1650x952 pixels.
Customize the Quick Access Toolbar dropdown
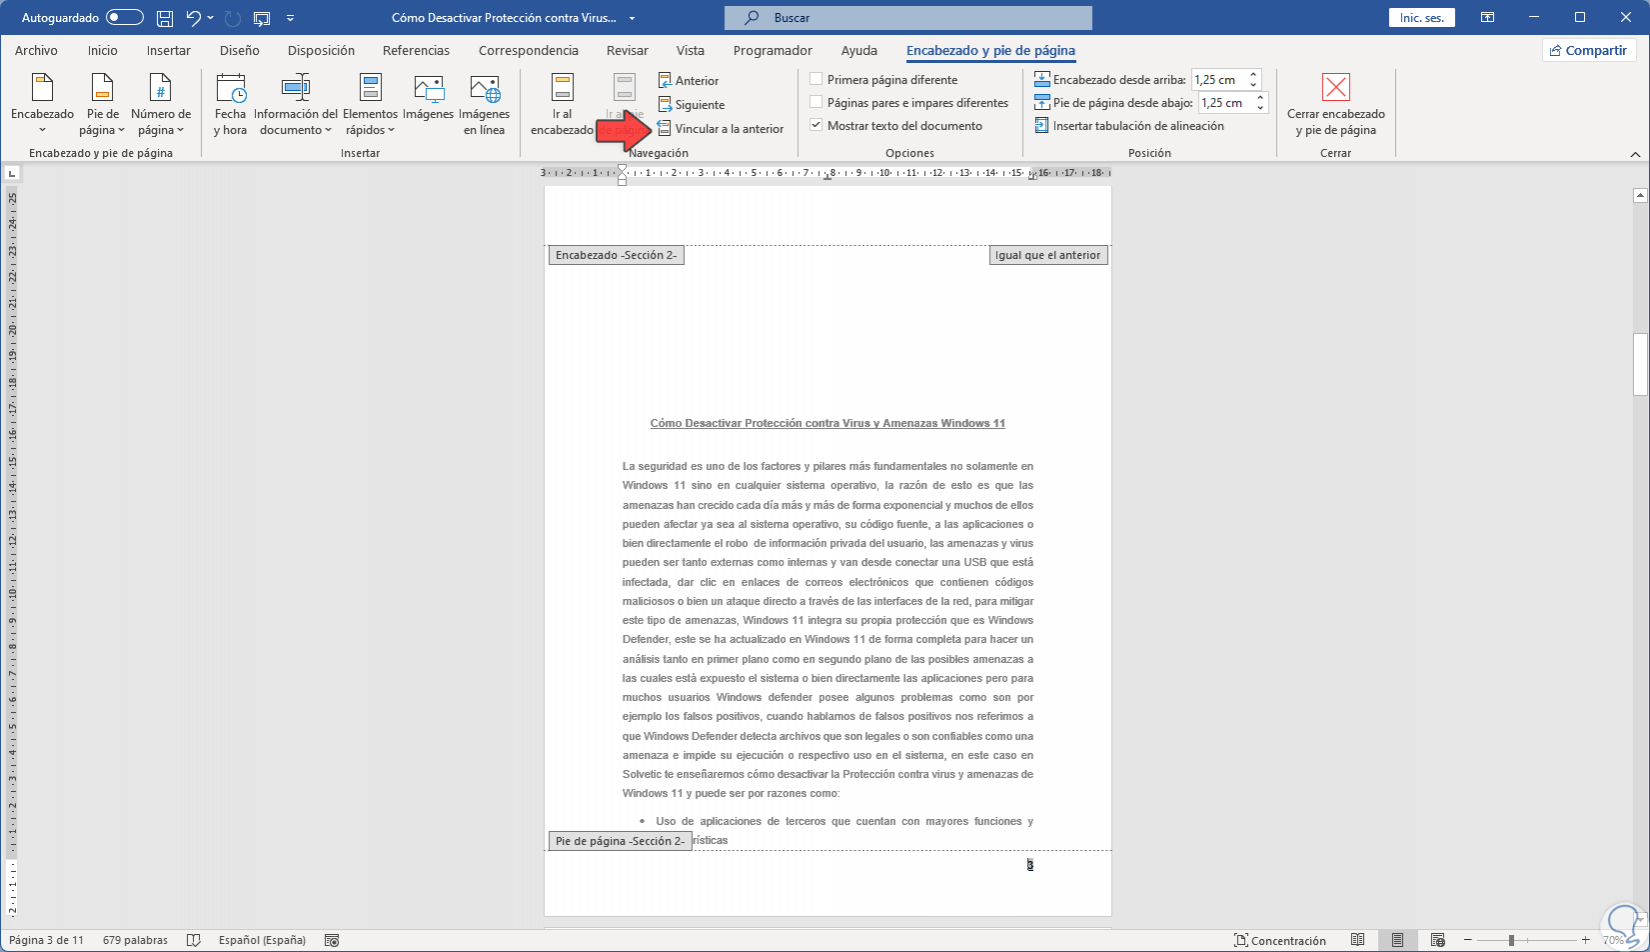290,18
